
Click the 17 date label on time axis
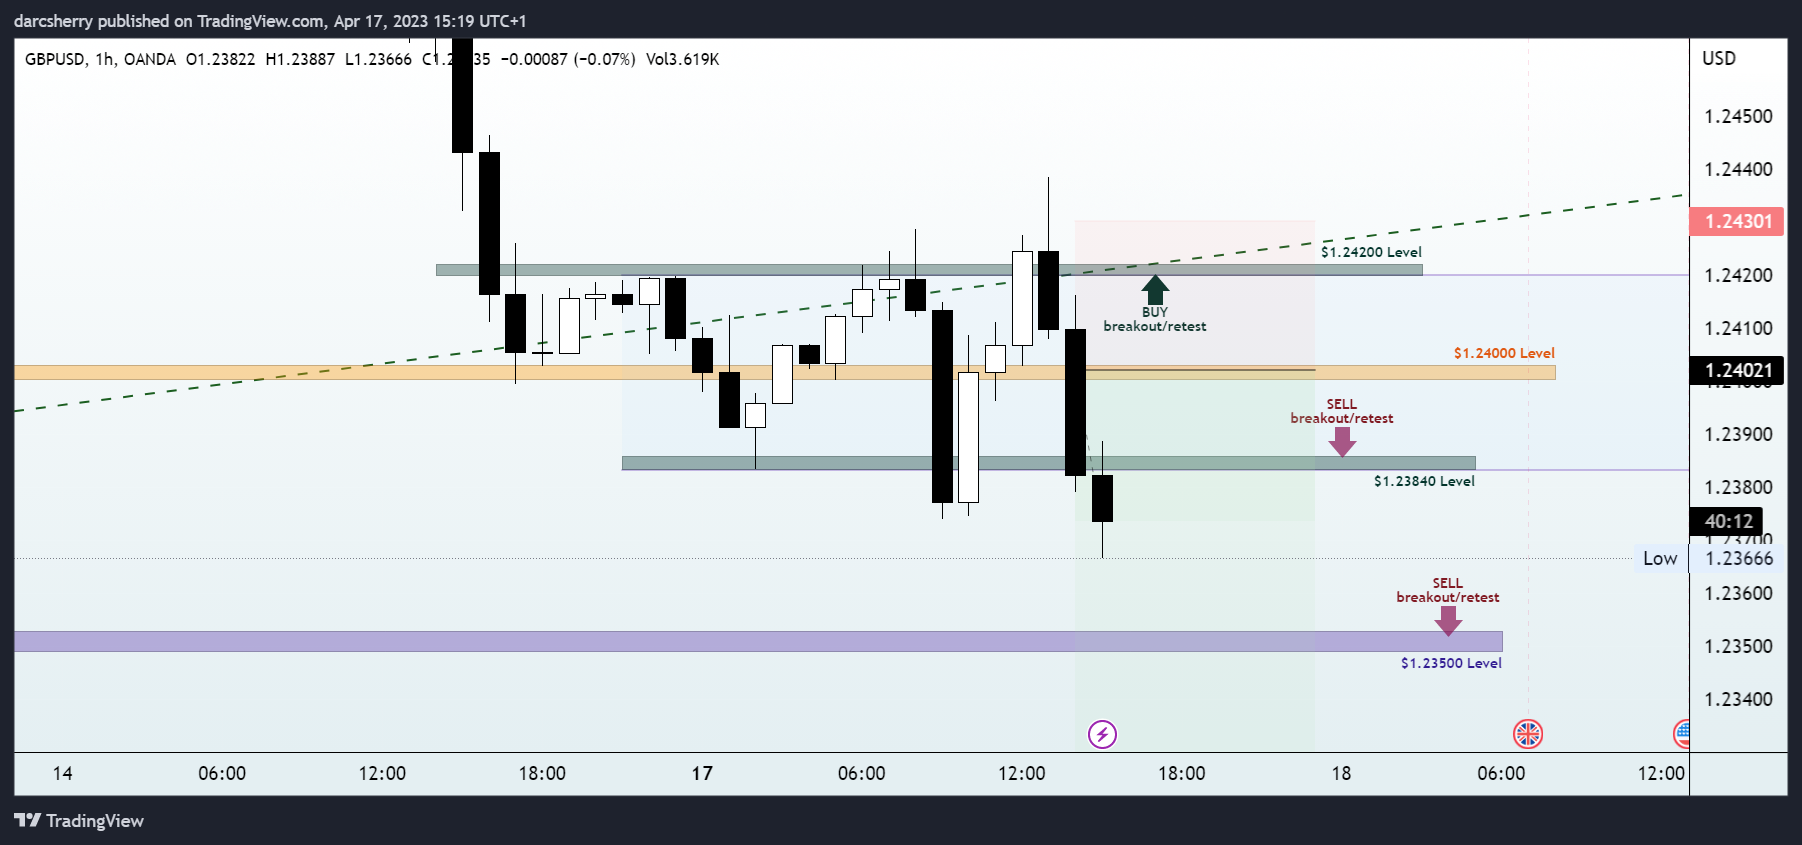[702, 773]
